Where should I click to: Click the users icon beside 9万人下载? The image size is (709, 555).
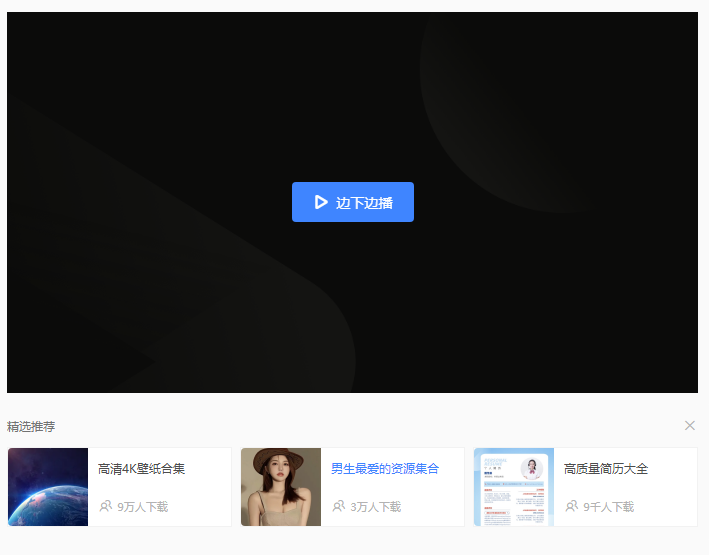tap(105, 506)
